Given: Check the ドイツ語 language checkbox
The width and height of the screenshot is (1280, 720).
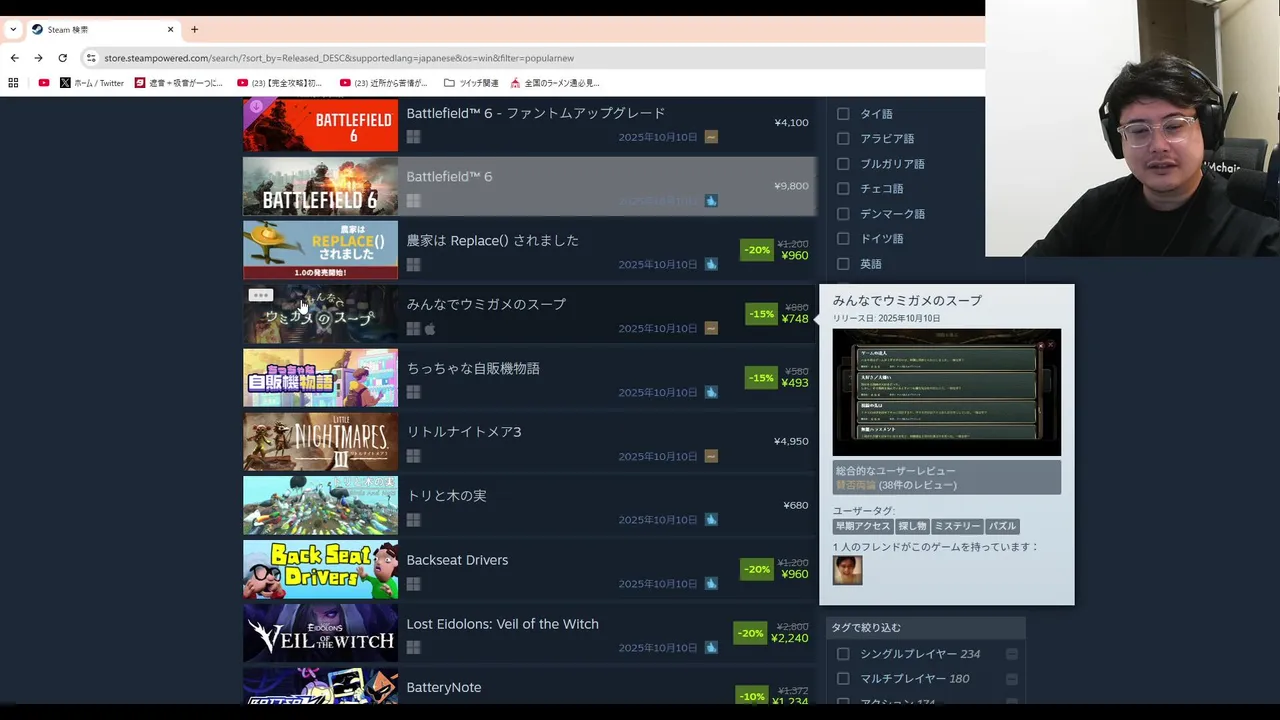Looking at the screenshot, I should point(843,239).
